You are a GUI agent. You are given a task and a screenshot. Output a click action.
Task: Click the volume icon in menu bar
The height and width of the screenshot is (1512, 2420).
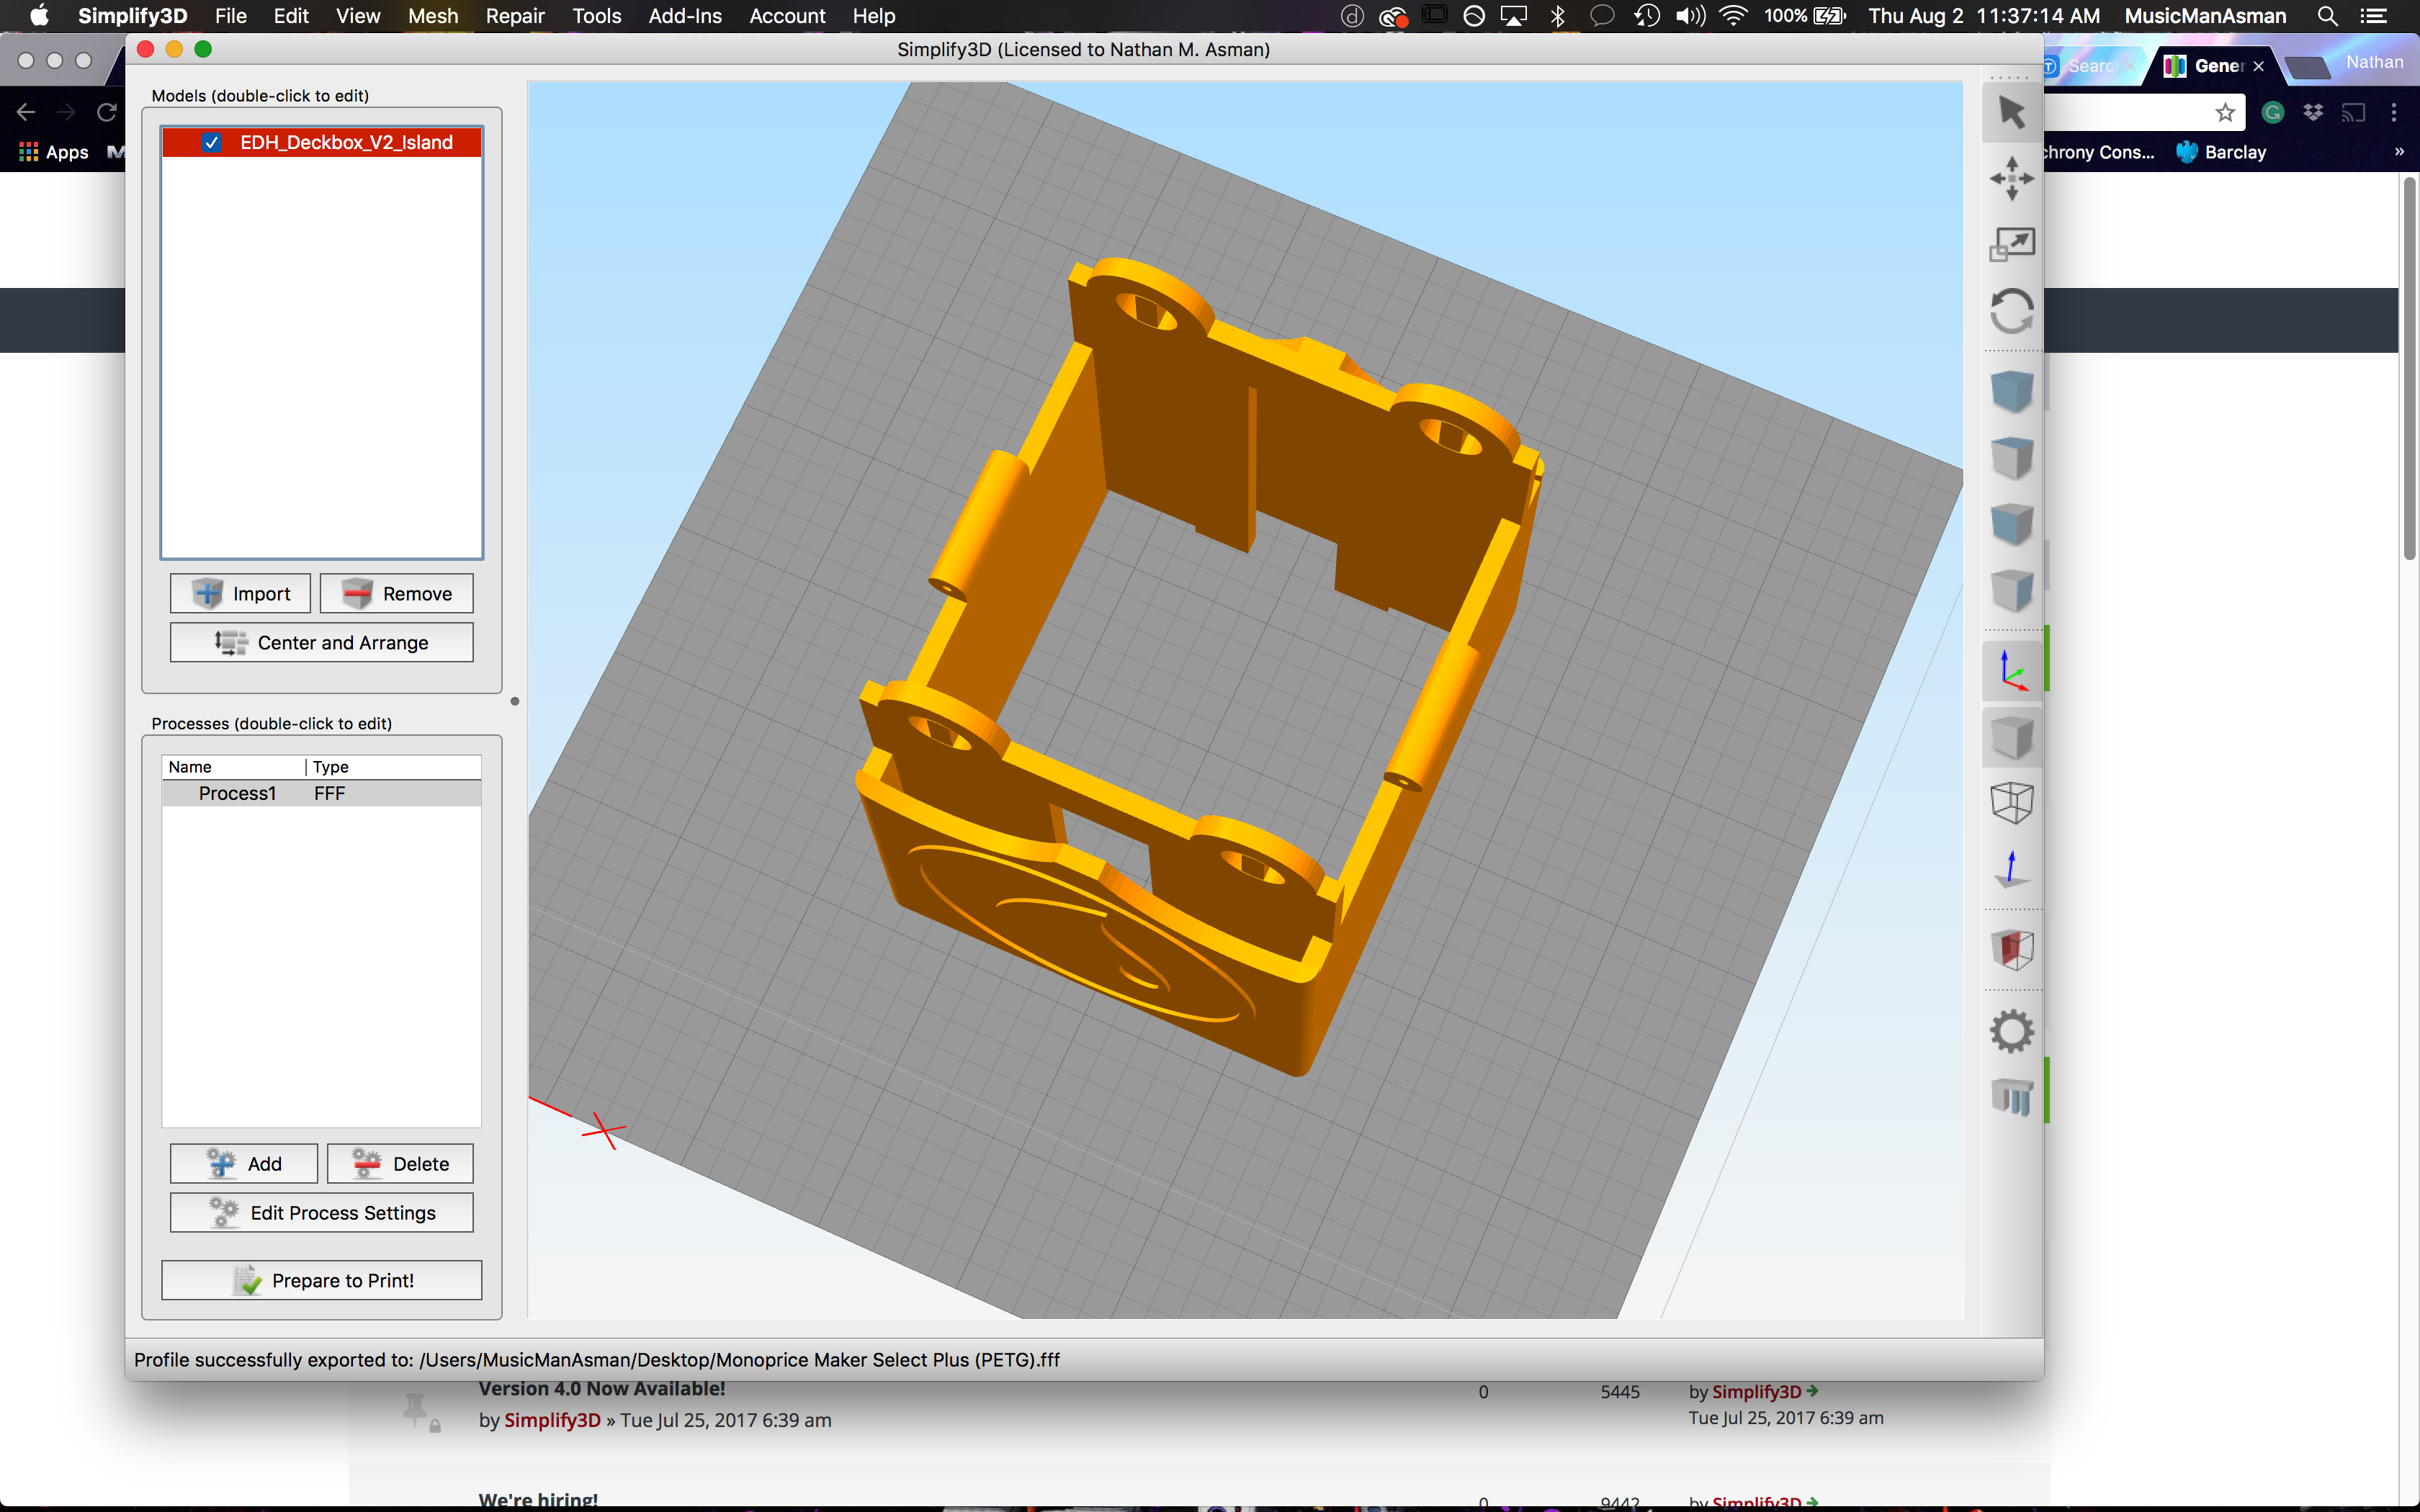click(1690, 16)
